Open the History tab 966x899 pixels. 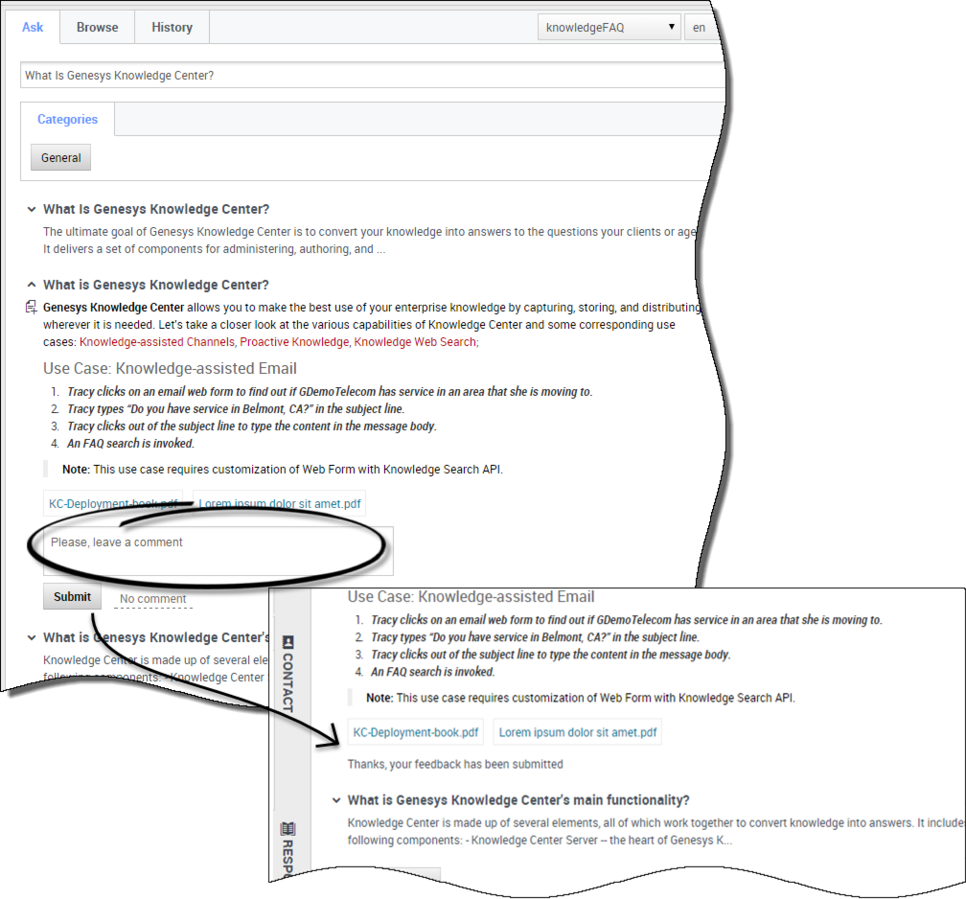tap(172, 27)
